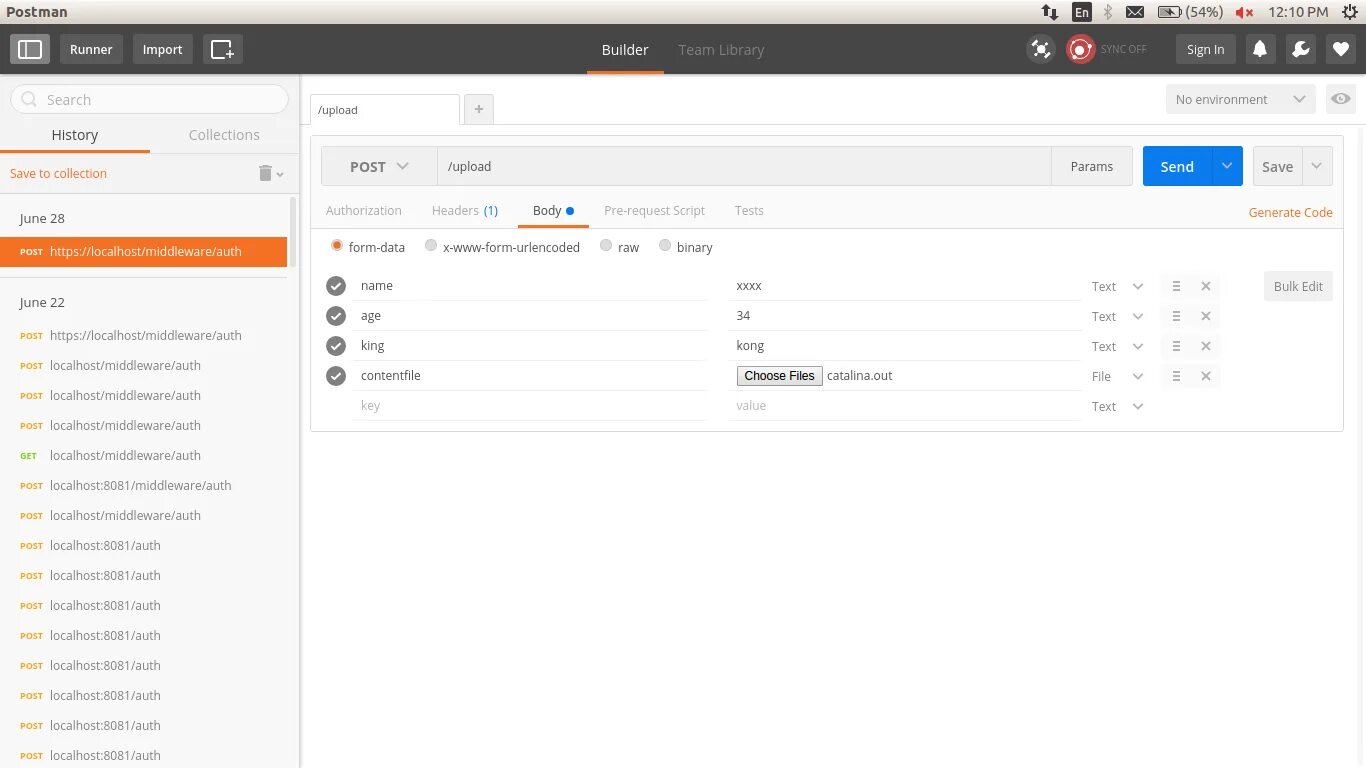Click the Import button
The width and height of the screenshot is (1366, 768).
162,49
